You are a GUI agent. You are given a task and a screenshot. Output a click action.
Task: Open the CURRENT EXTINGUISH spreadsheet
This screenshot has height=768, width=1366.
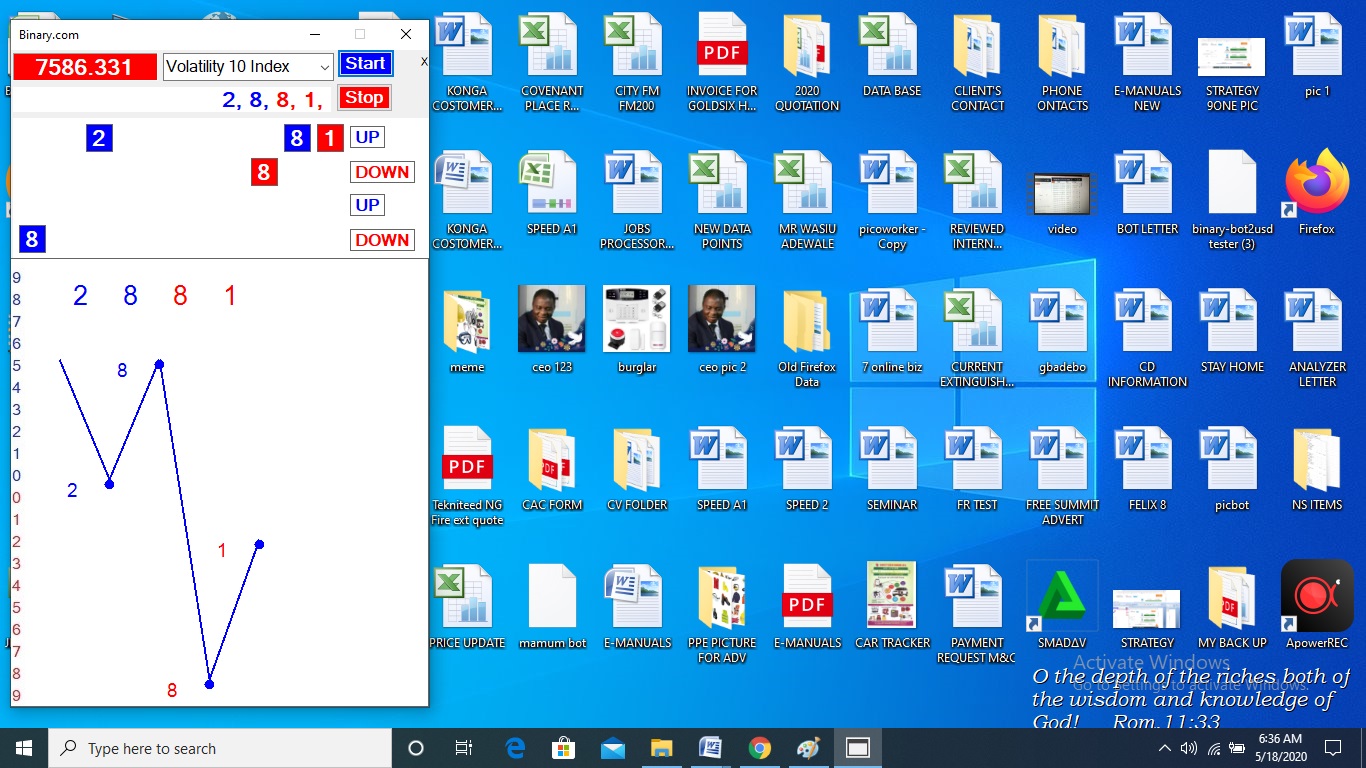coord(977,338)
